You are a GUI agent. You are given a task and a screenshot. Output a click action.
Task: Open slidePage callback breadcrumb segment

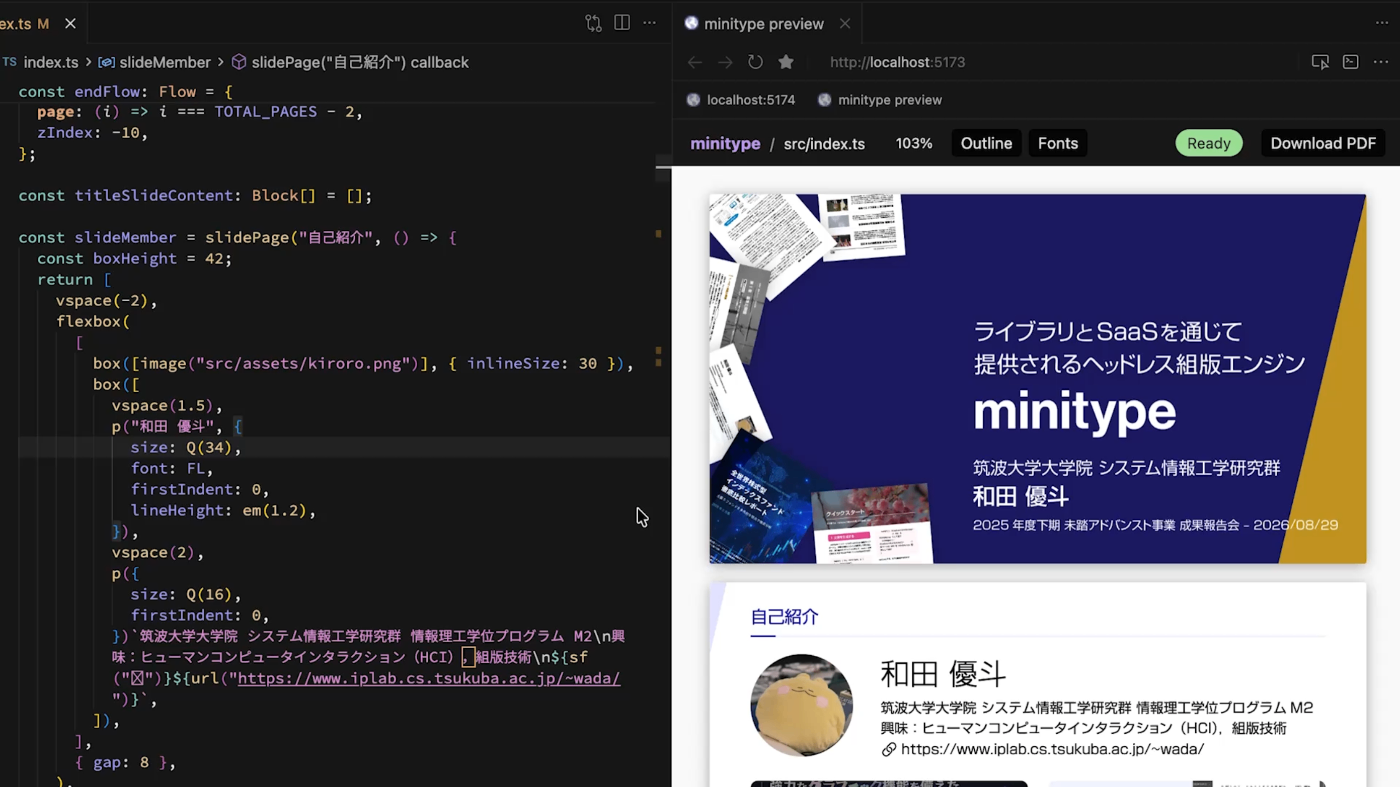(x=350, y=62)
